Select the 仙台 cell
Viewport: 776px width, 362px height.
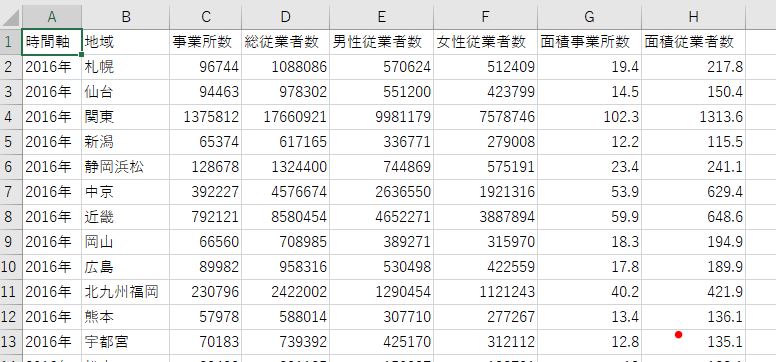[126, 92]
